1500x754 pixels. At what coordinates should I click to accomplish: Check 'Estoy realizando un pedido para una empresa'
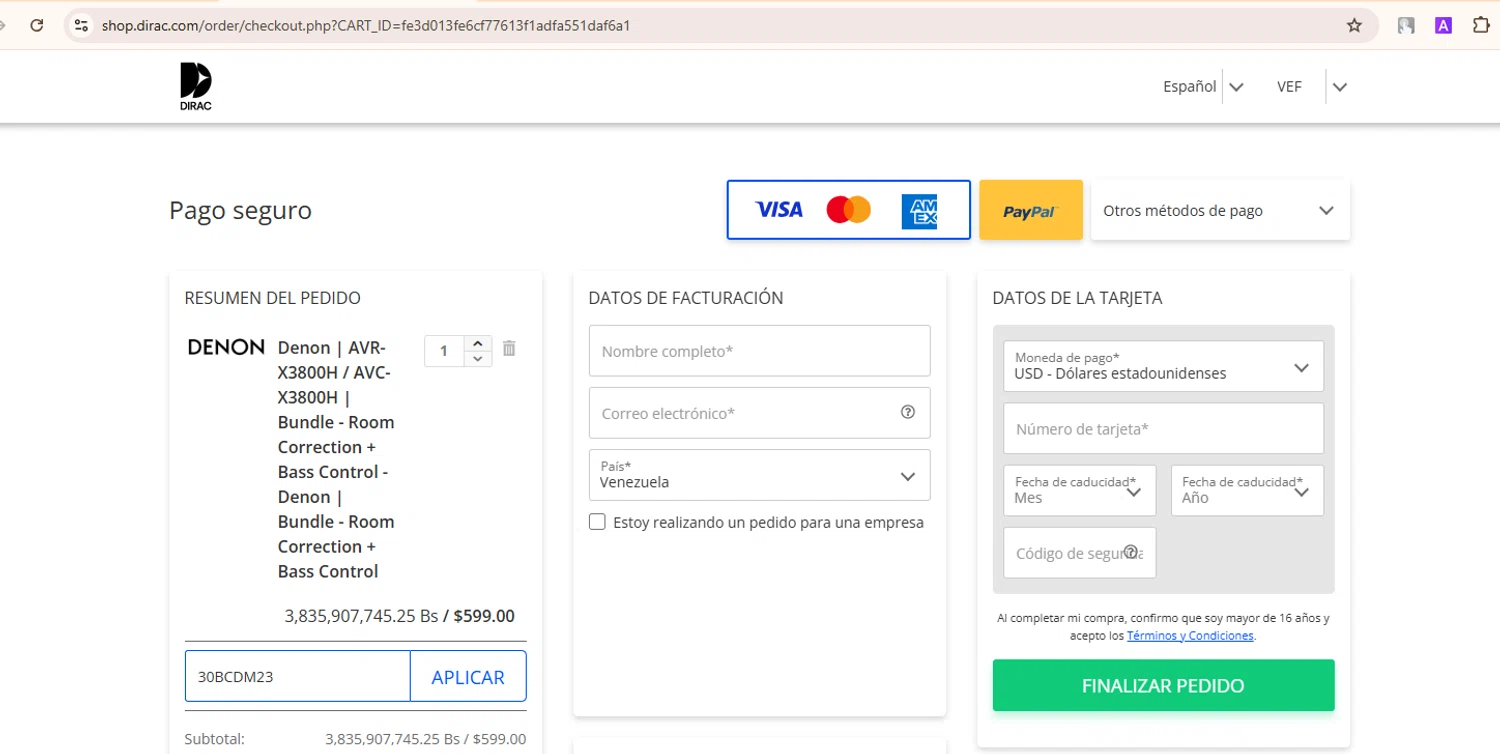597,522
